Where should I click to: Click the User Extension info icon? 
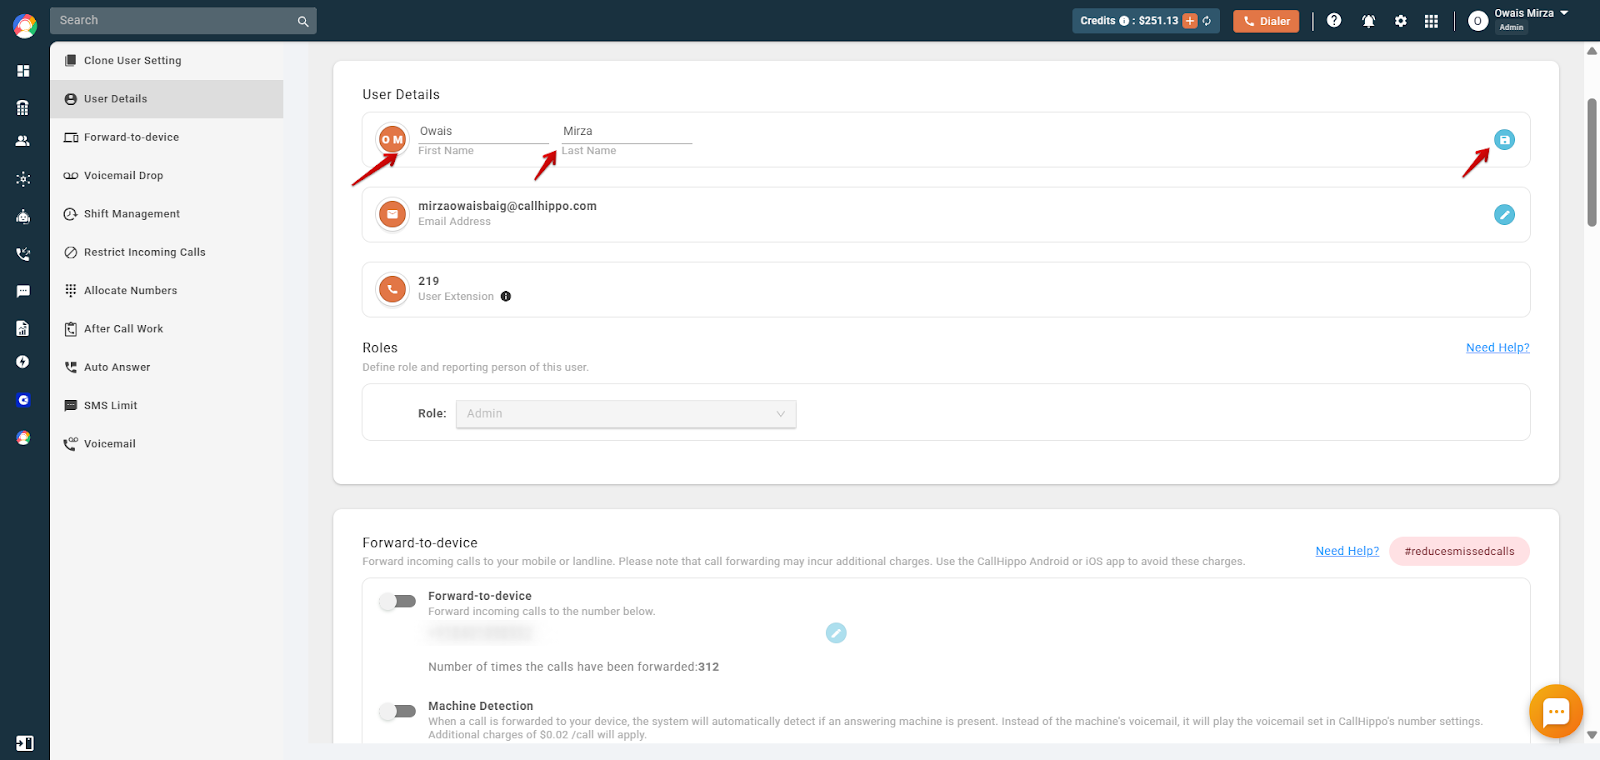pyautogui.click(x=506, y=296)
